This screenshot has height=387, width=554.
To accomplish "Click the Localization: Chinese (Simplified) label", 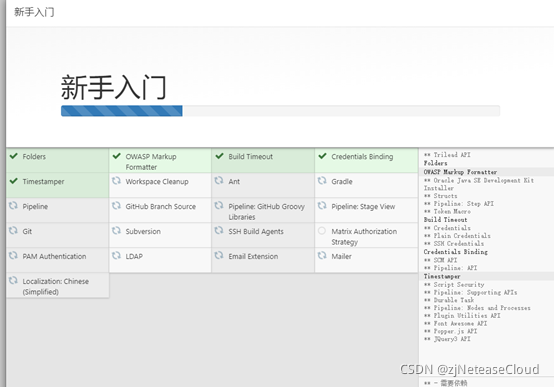I will click(56, 287).
